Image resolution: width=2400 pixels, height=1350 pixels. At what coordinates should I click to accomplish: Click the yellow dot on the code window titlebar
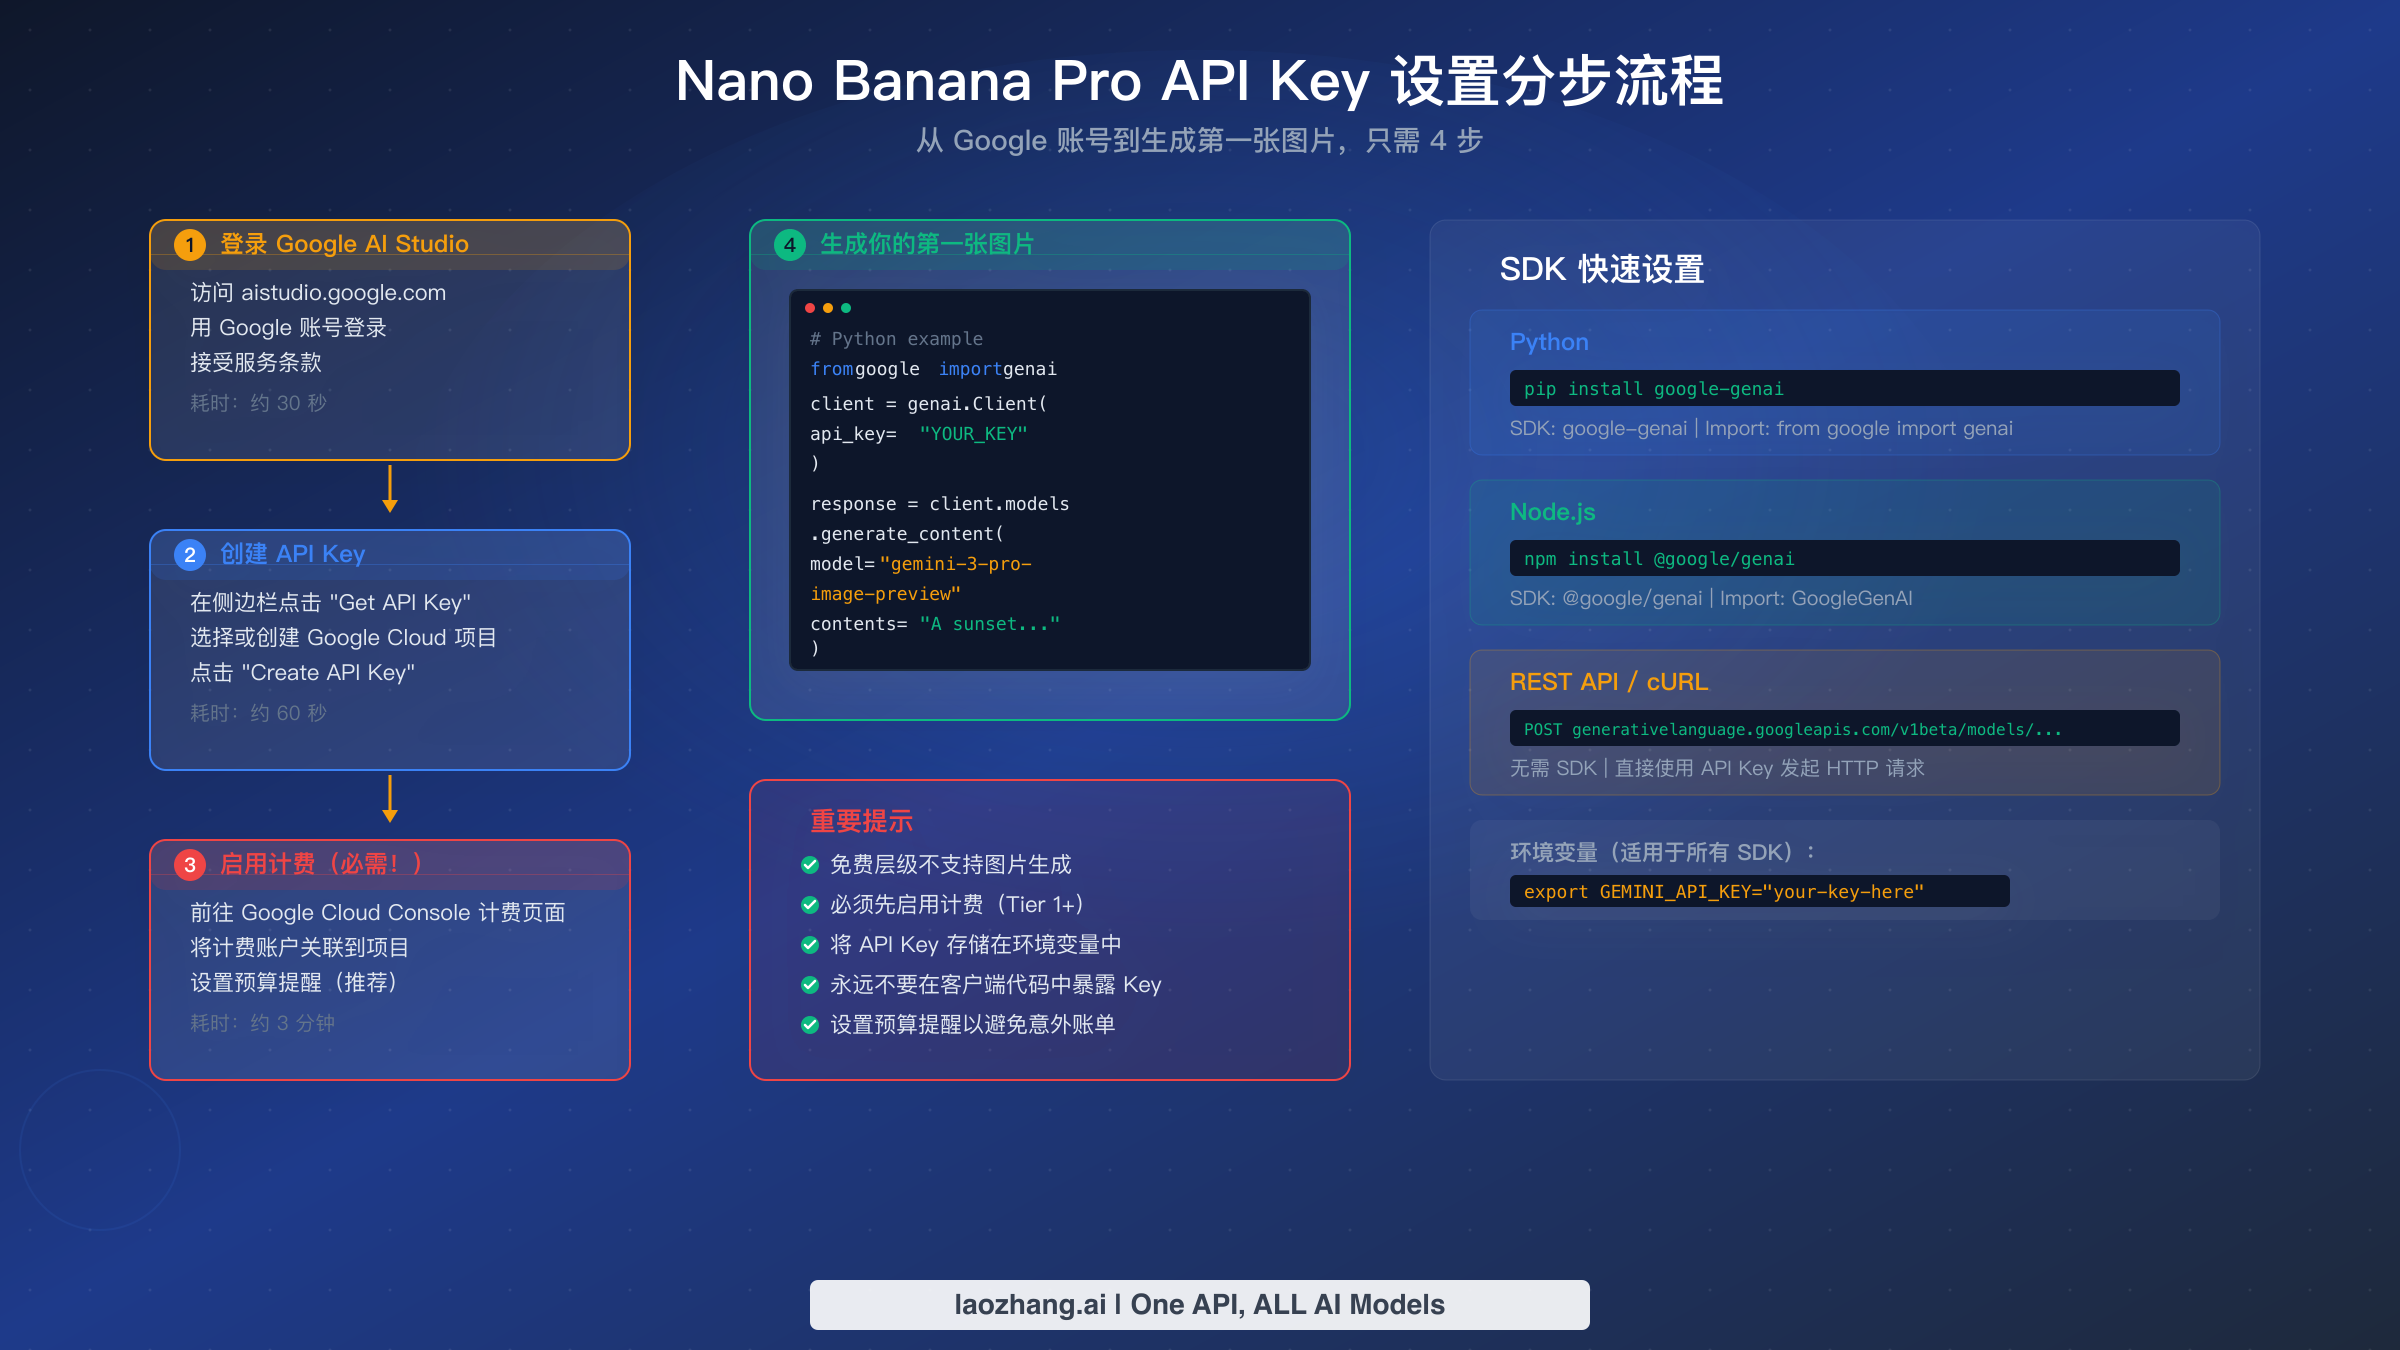tap(826, 309)
